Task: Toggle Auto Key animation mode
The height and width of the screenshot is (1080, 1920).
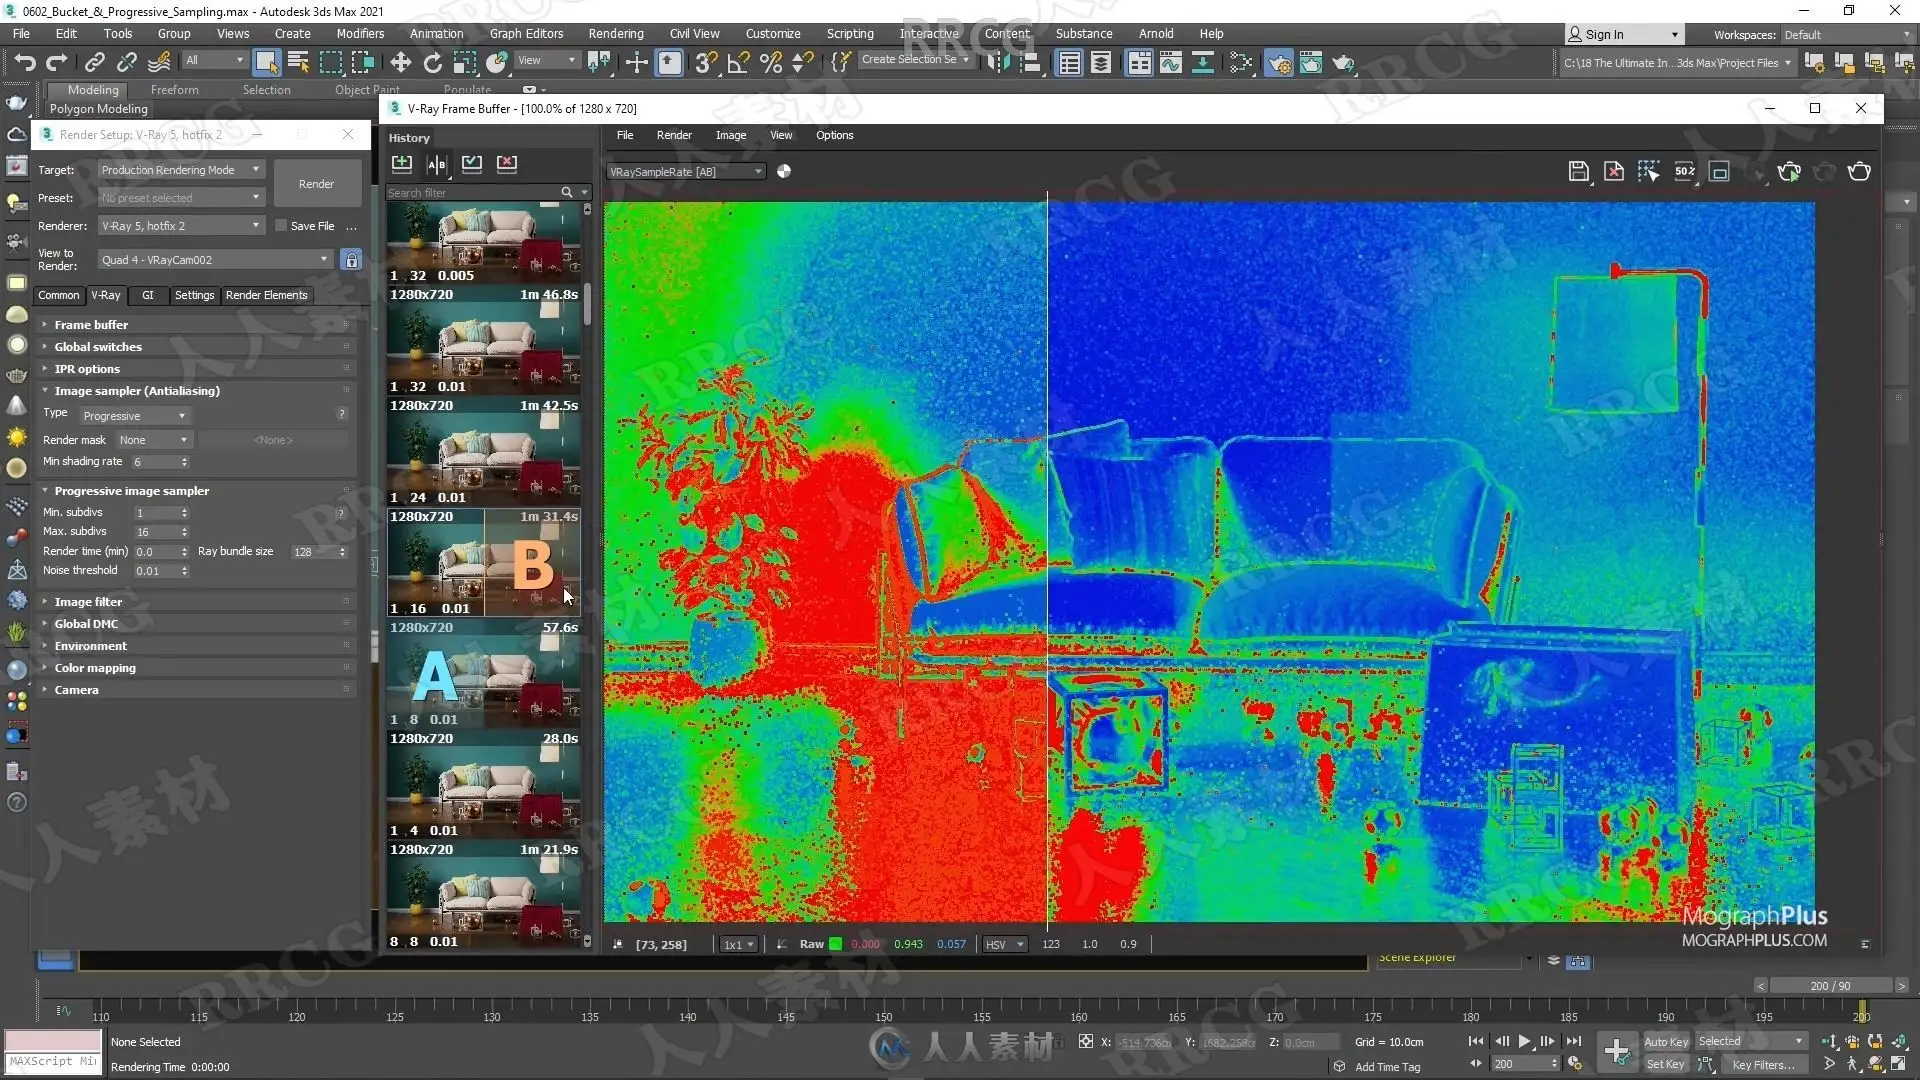Action: tap(1665, 1042)
